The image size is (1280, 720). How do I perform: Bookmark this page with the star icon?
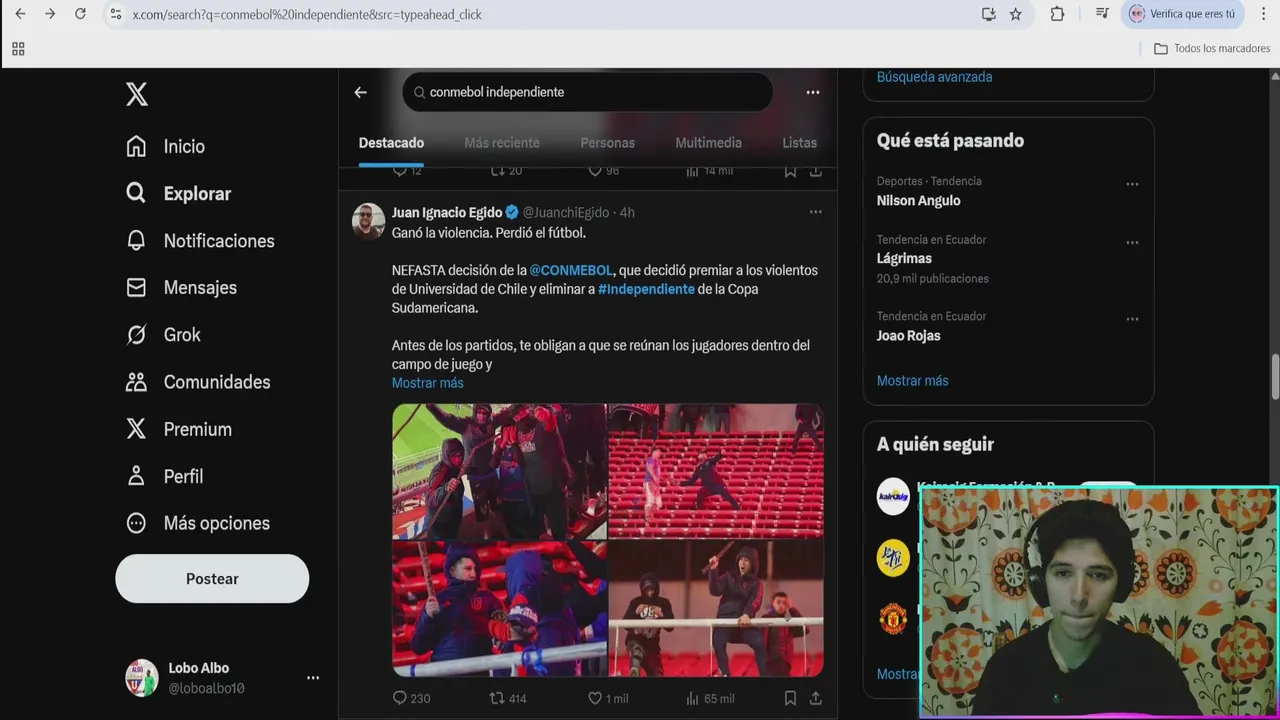1016,14
